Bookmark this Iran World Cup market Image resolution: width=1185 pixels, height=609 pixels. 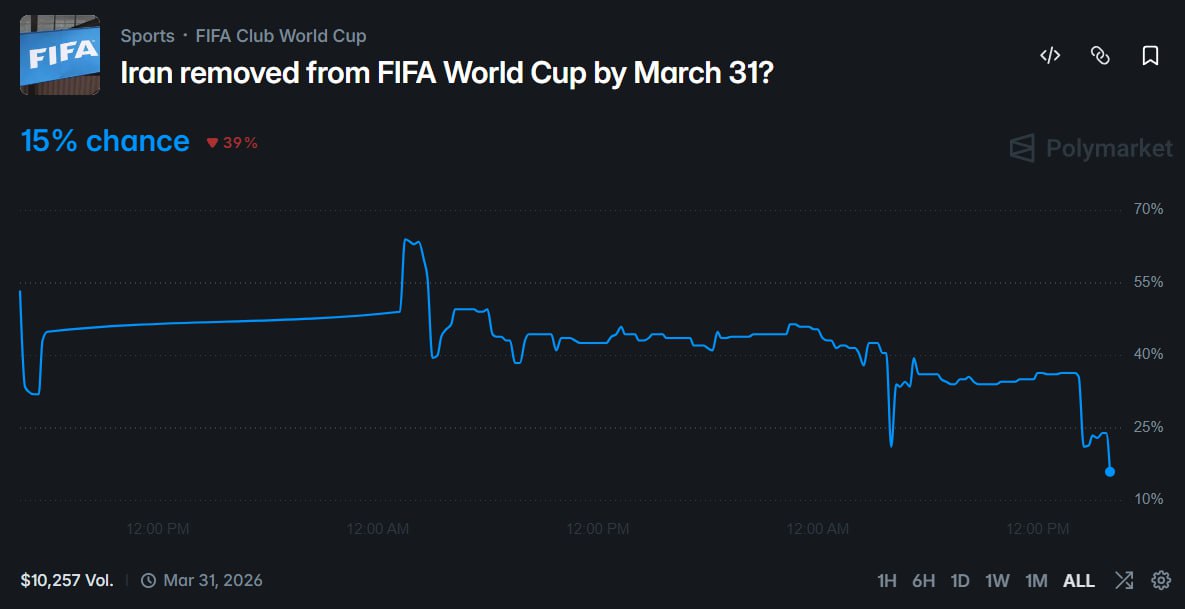pos(1150,56)
